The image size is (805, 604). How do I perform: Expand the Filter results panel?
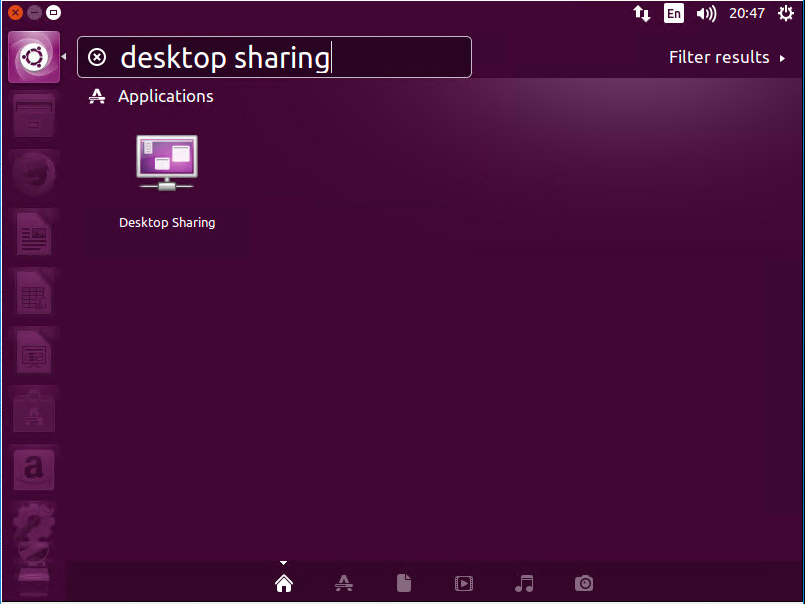tap(726, 58)
